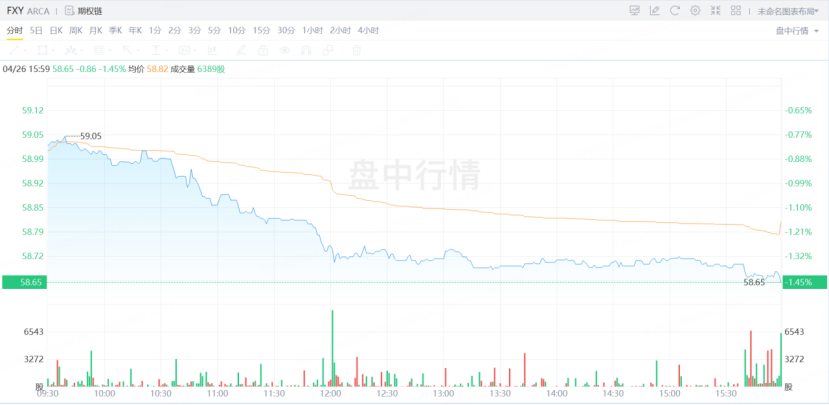Click the 均价 58.82 average price value

tap(148, 69)
